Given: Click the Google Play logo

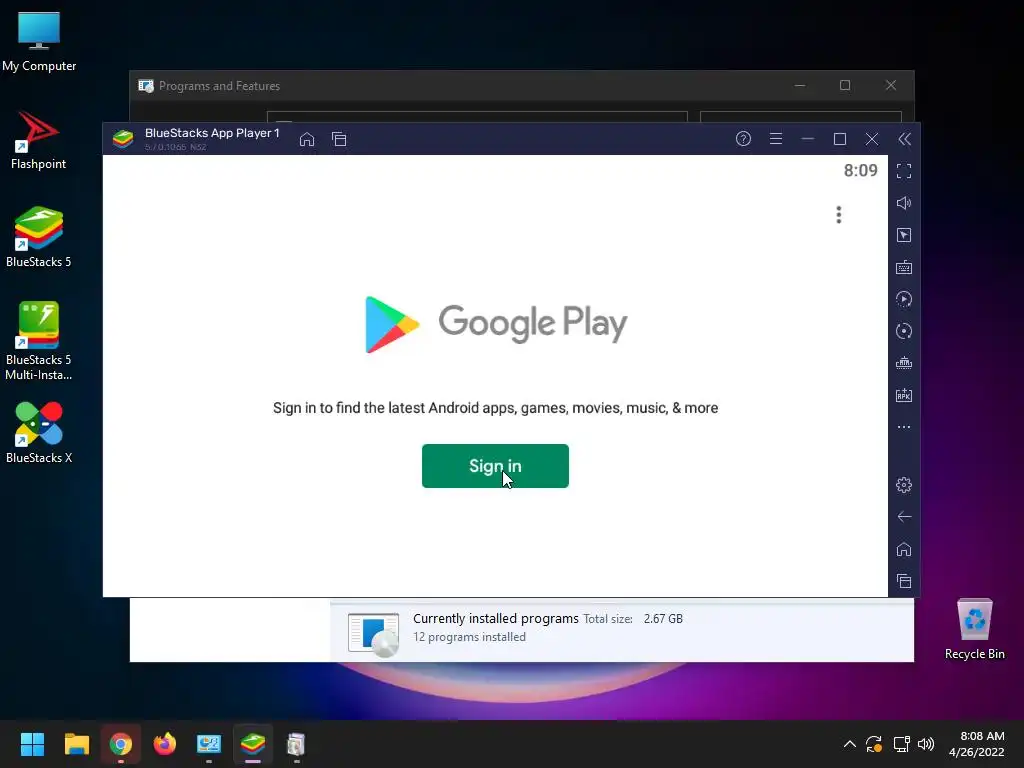Looking at the screenshot, I should 496,324.
